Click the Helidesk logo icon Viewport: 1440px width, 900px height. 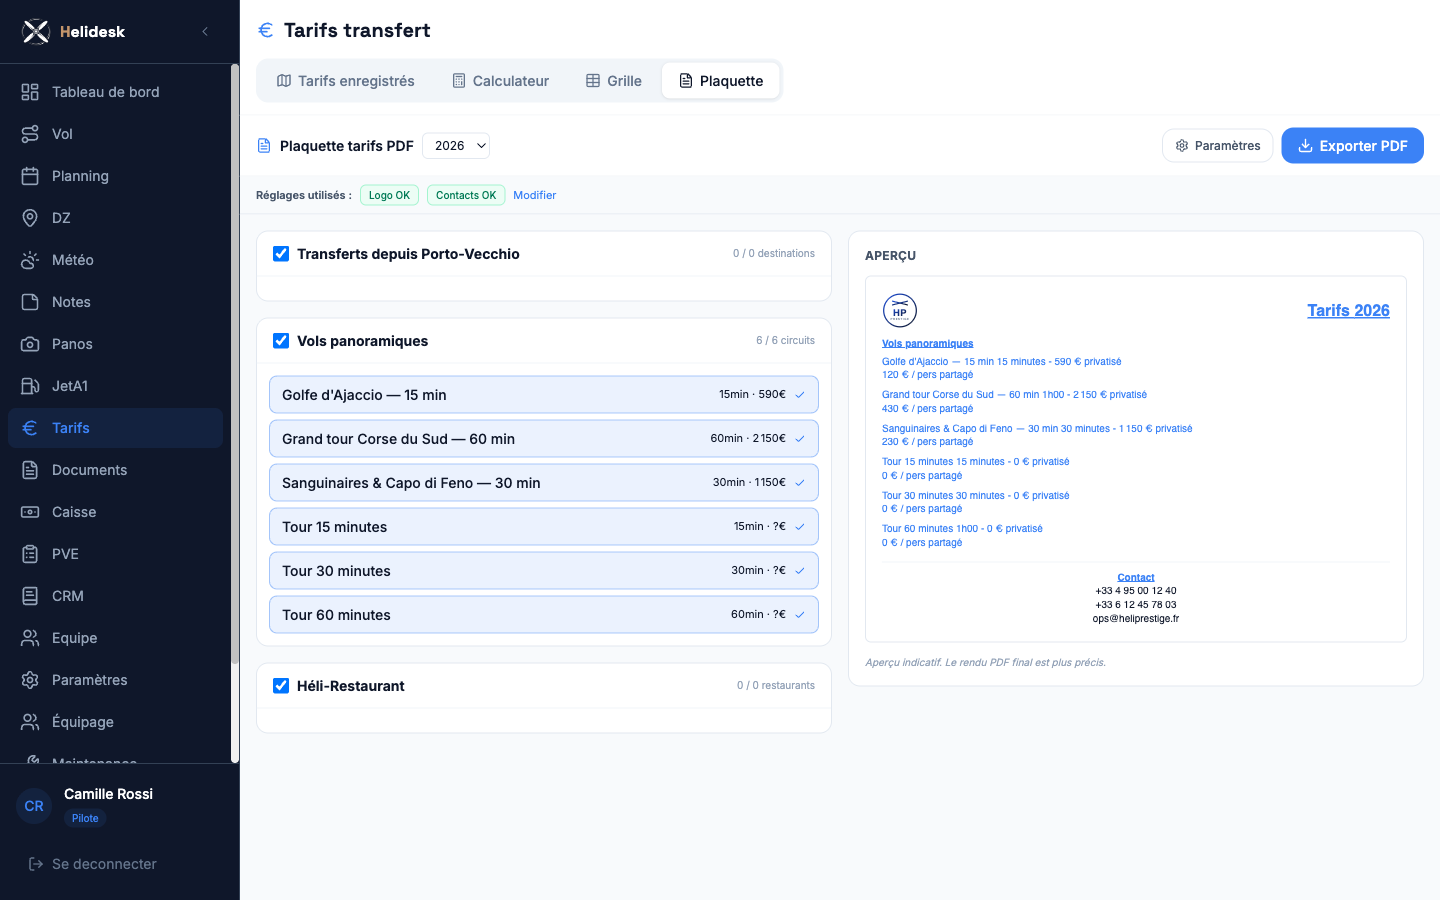[36, 32]
